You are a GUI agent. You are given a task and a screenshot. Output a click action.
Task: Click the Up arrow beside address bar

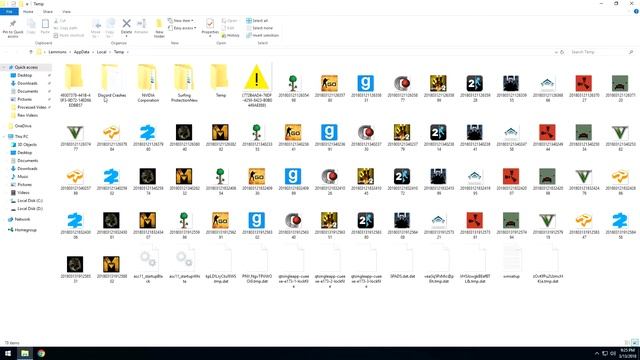pos(31,52)
